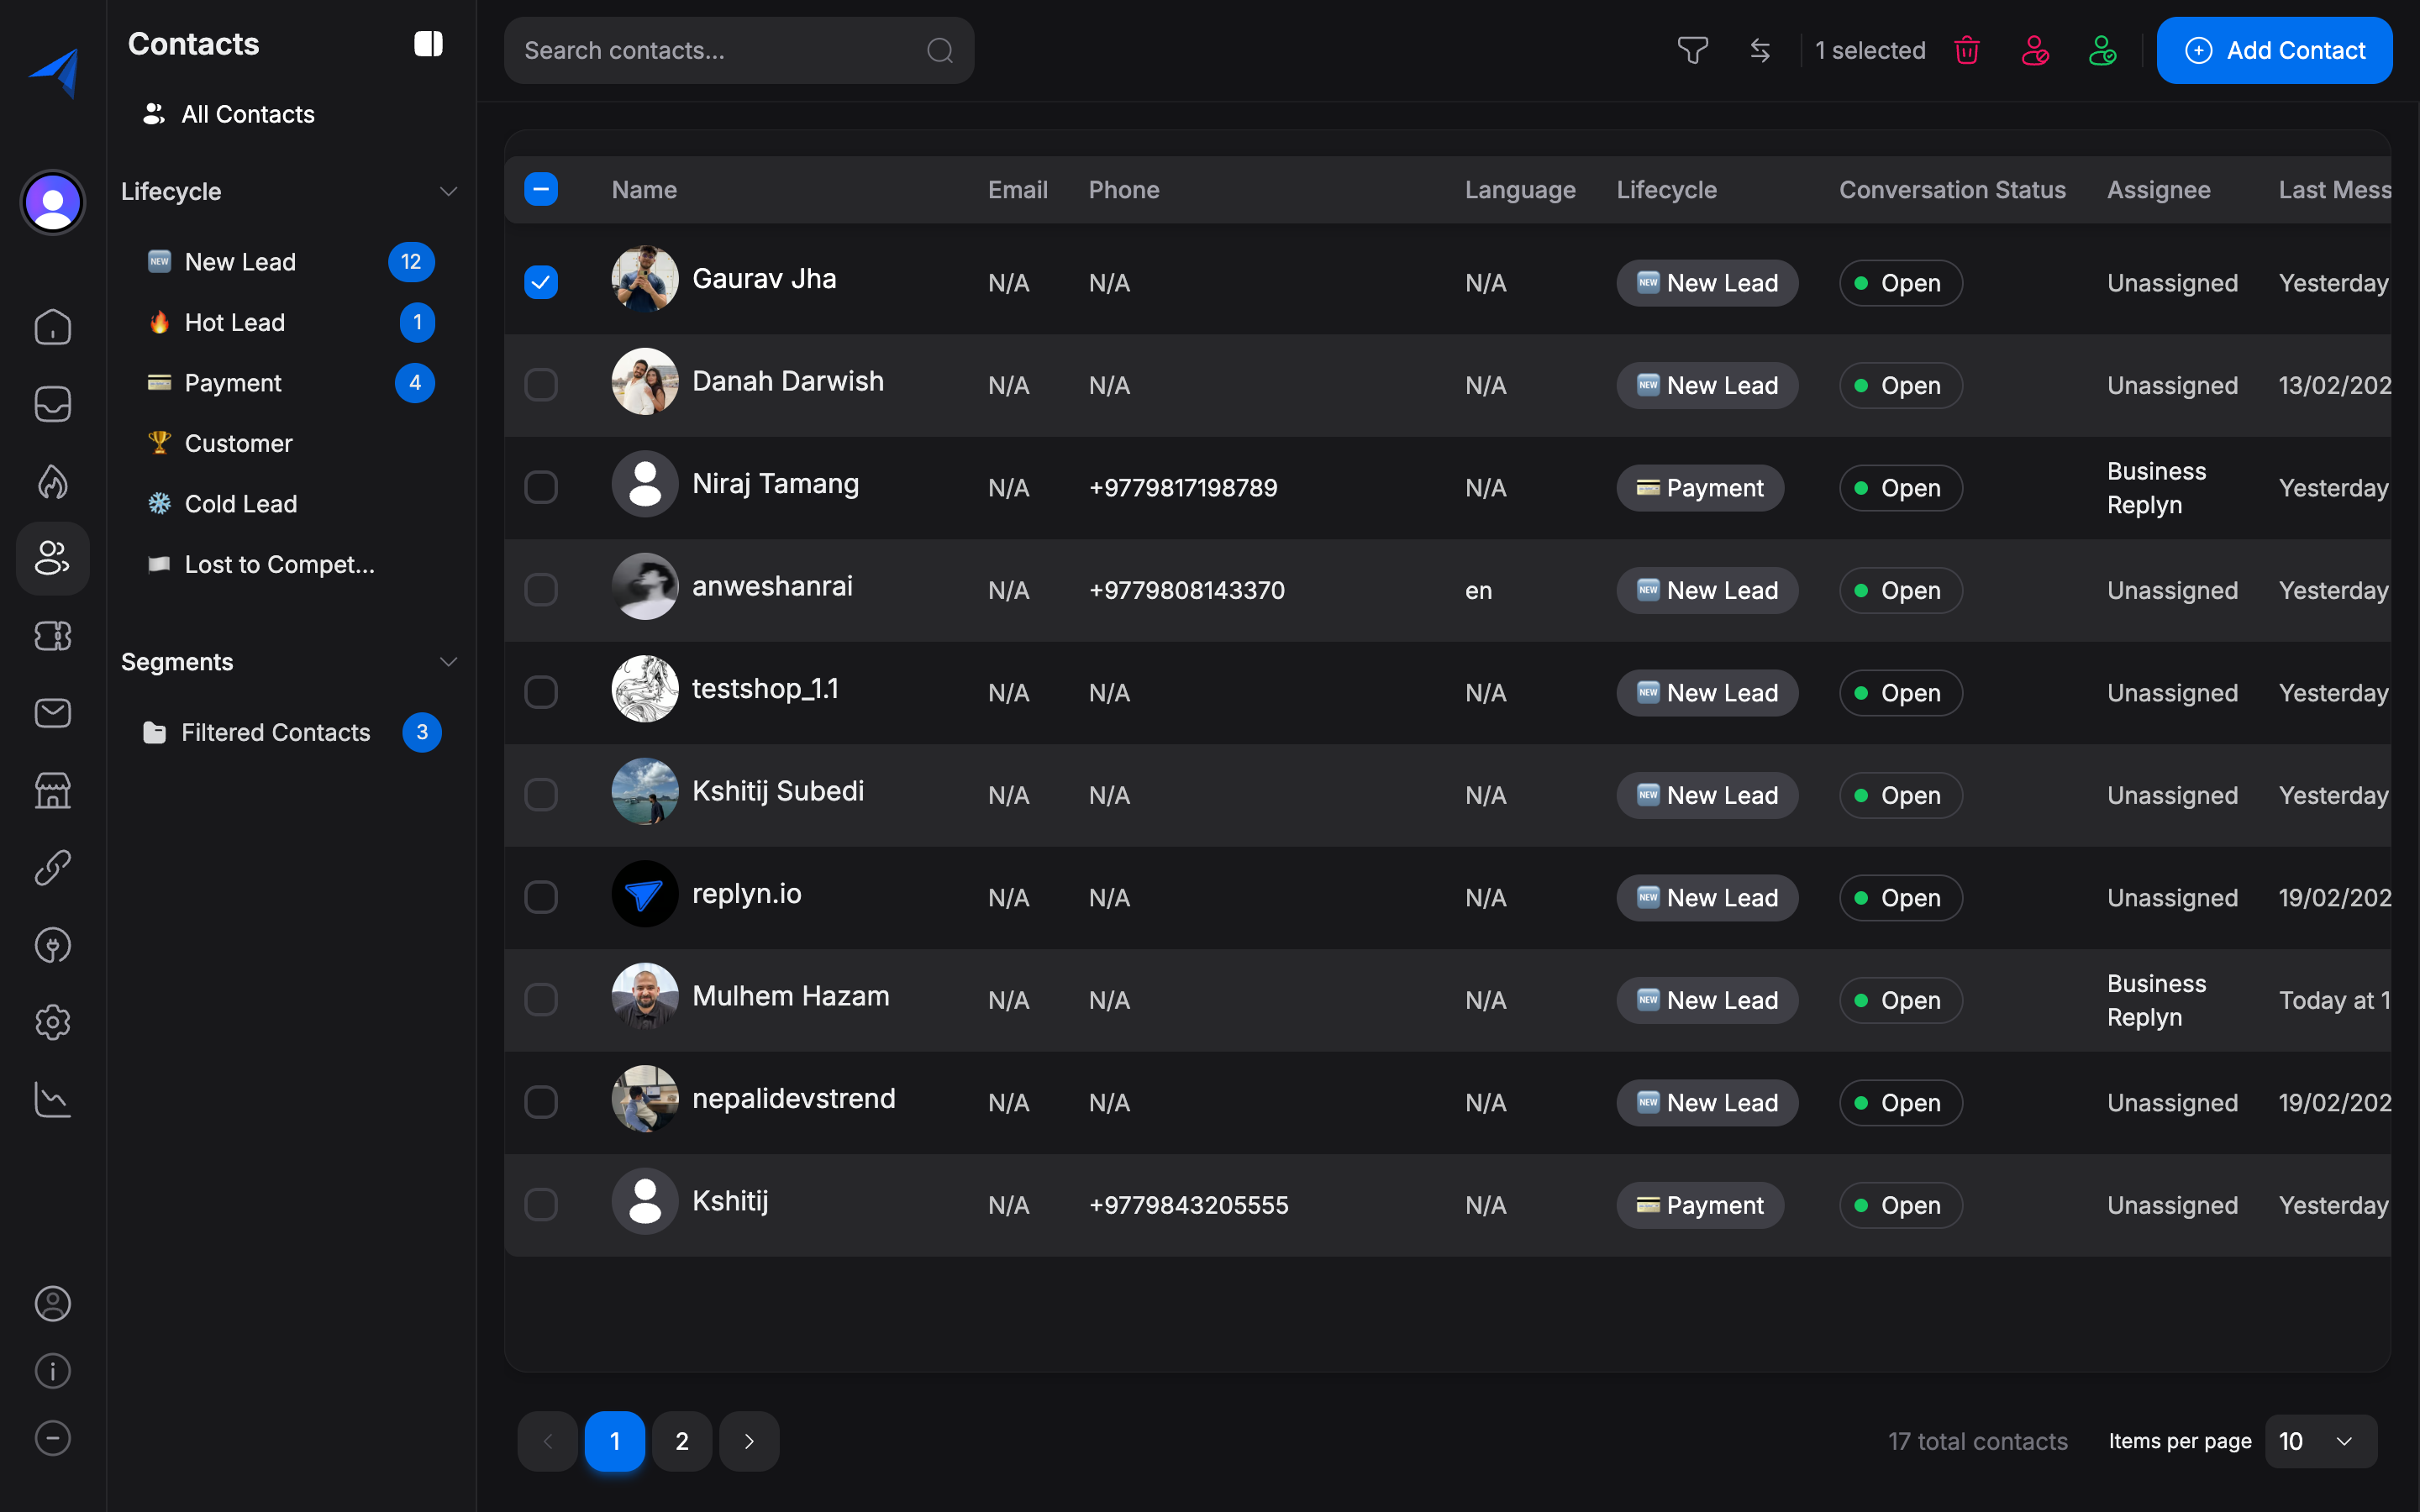
Task: Click the pink unassign user icon
Action: click(2034, 50)
